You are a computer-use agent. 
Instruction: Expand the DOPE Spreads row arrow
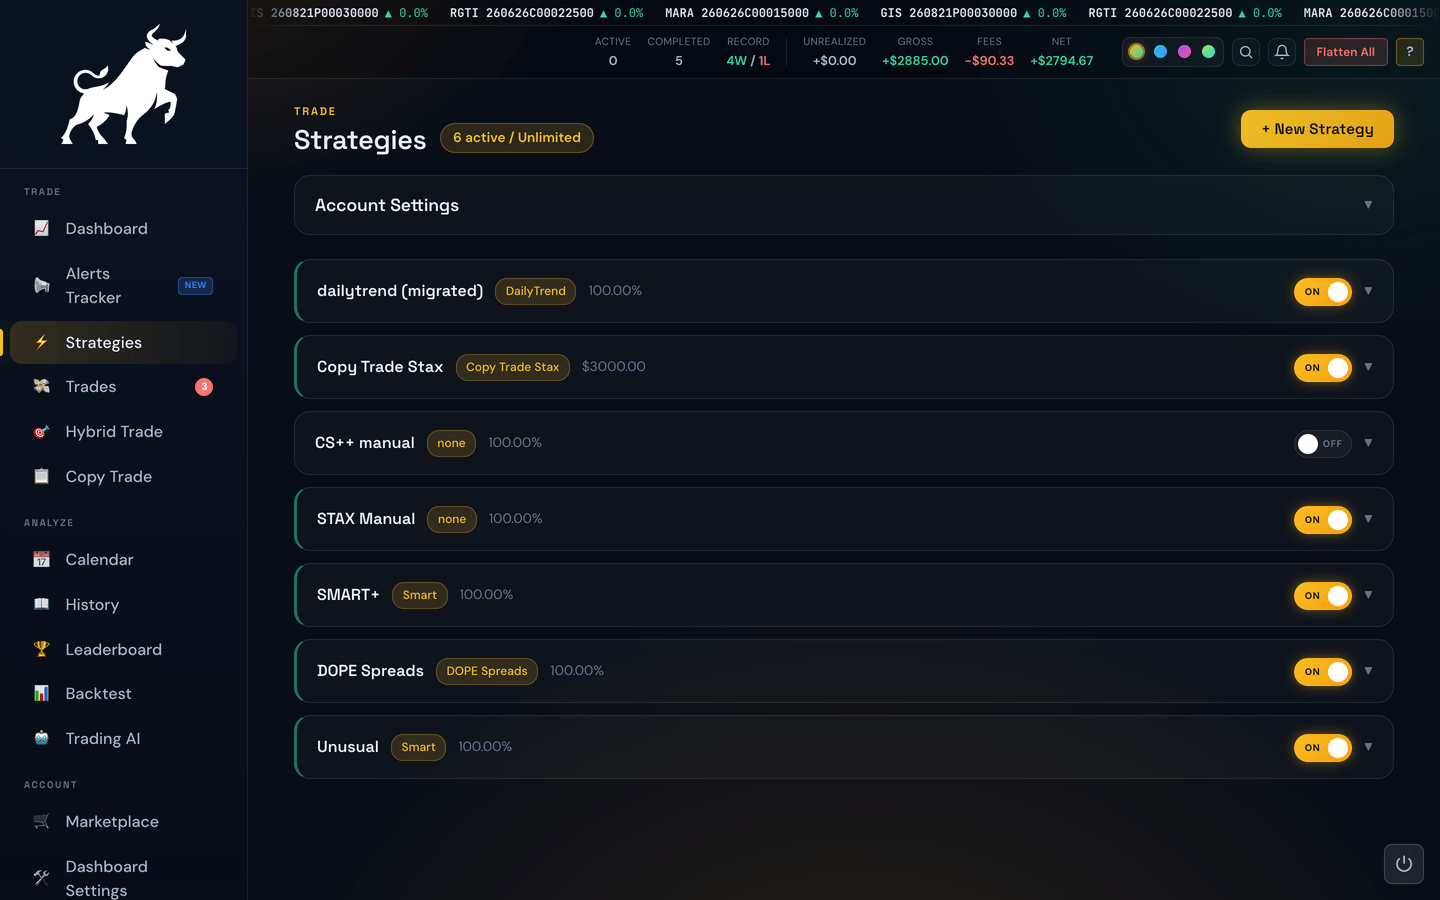pyautogui.click(x=1368, y=671)
